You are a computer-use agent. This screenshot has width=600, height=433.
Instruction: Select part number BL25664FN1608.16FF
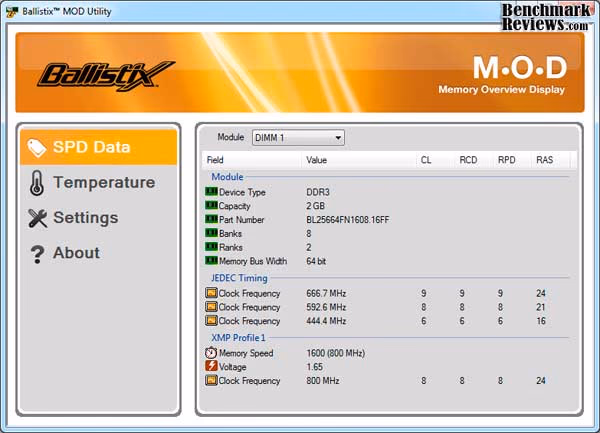(x=347, y=220)
